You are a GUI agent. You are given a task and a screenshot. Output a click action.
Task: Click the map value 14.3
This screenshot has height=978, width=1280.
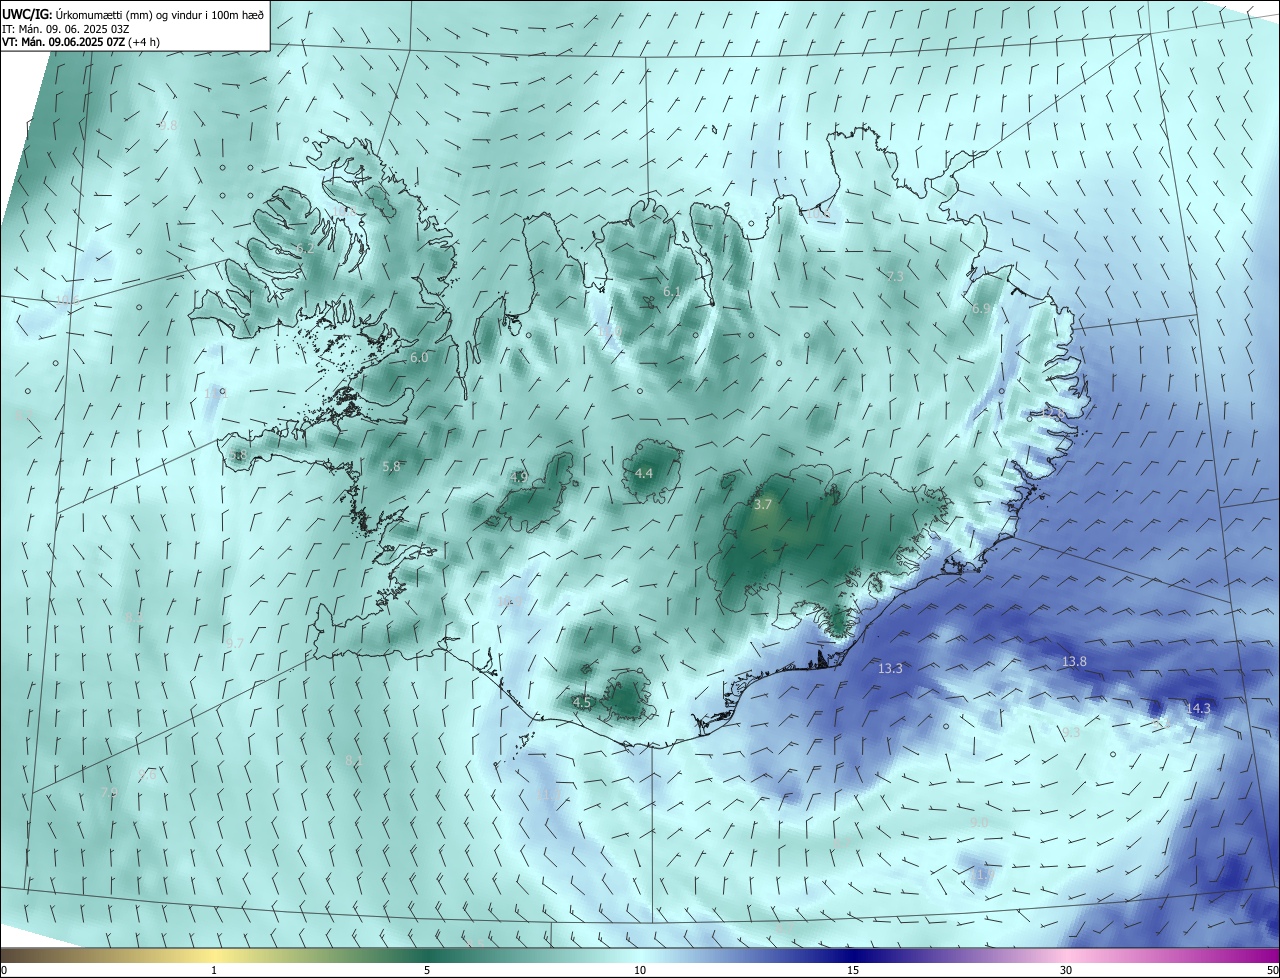(1198, 709)
